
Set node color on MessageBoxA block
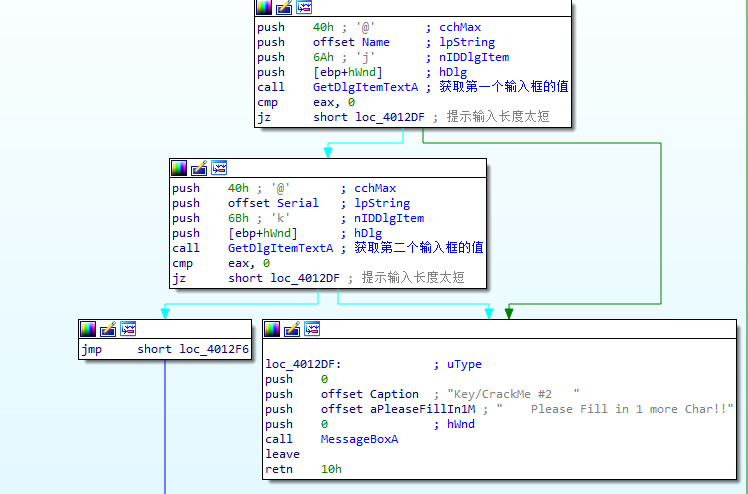coord(272,329)
